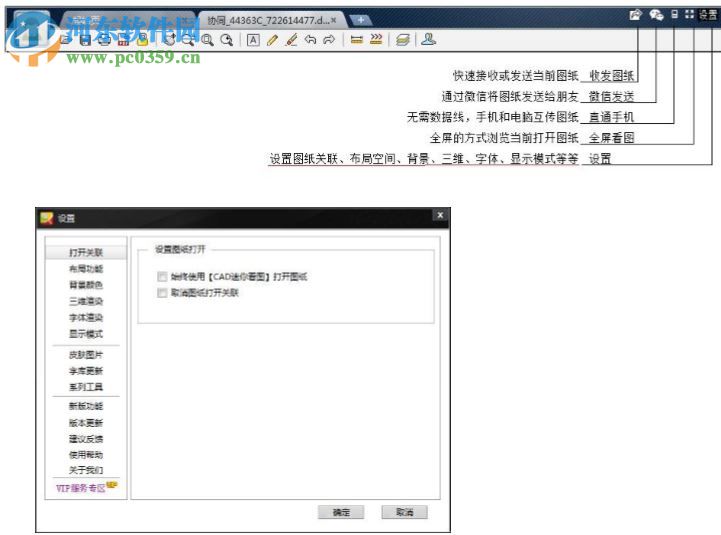Click the direct-to-phone icon in title bar

click(675, 14)
